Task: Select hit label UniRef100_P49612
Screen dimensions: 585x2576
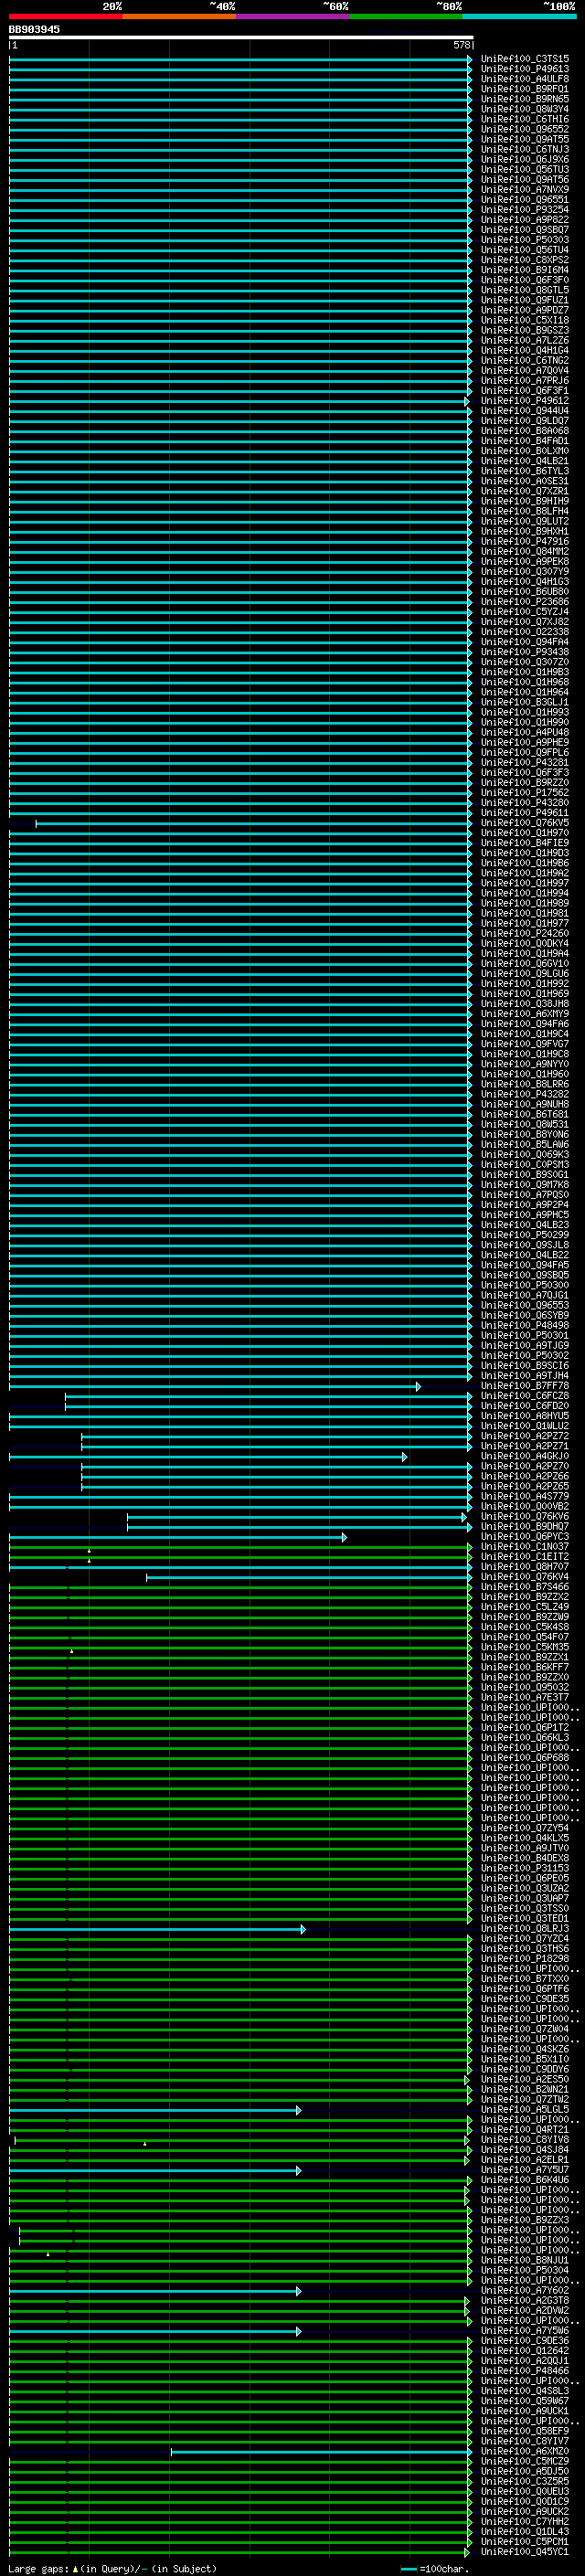Action: pos(525,401)
